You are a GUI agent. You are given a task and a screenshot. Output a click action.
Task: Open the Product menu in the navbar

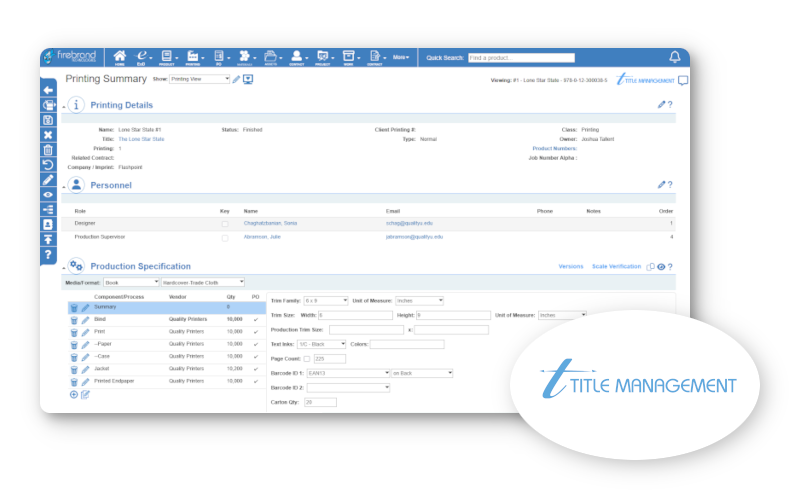[168, 58]
